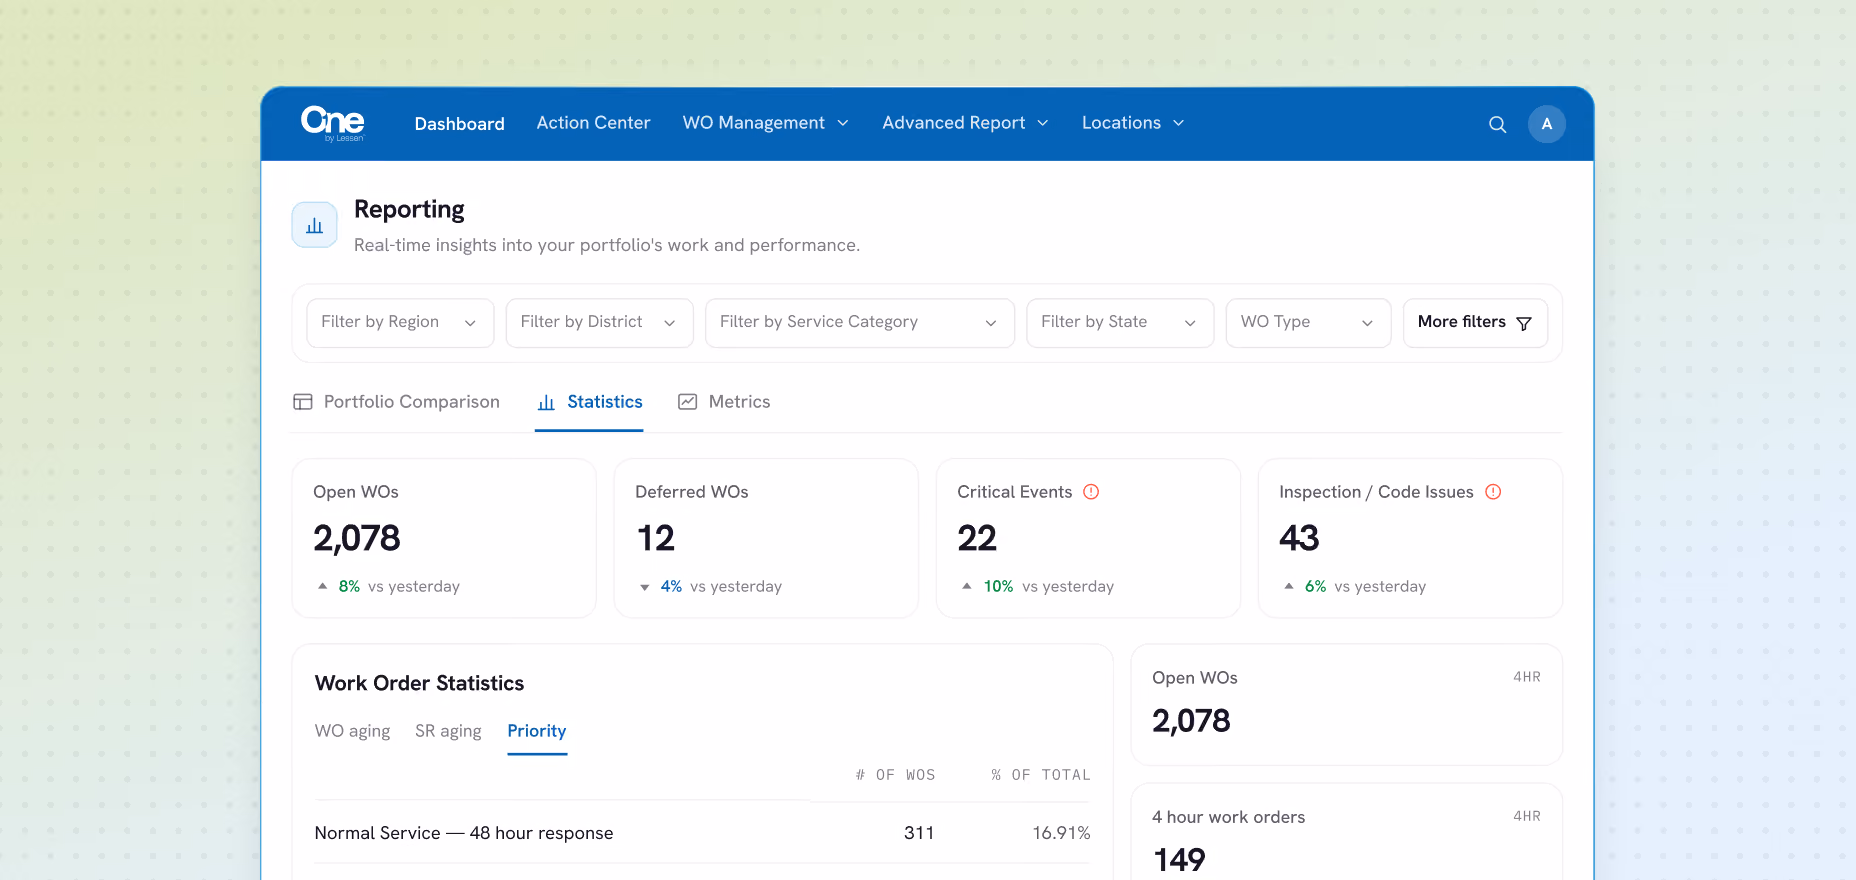The width and height of the screenshot is (1856, 880).
Task: Select the WO aging sub-tab
Action: [x=352, y=731]
